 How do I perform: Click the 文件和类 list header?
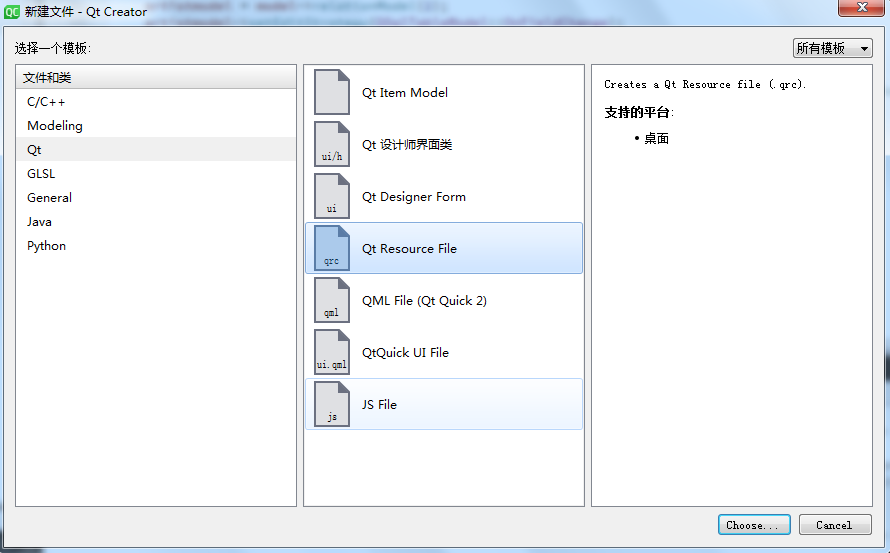(156, 77)
